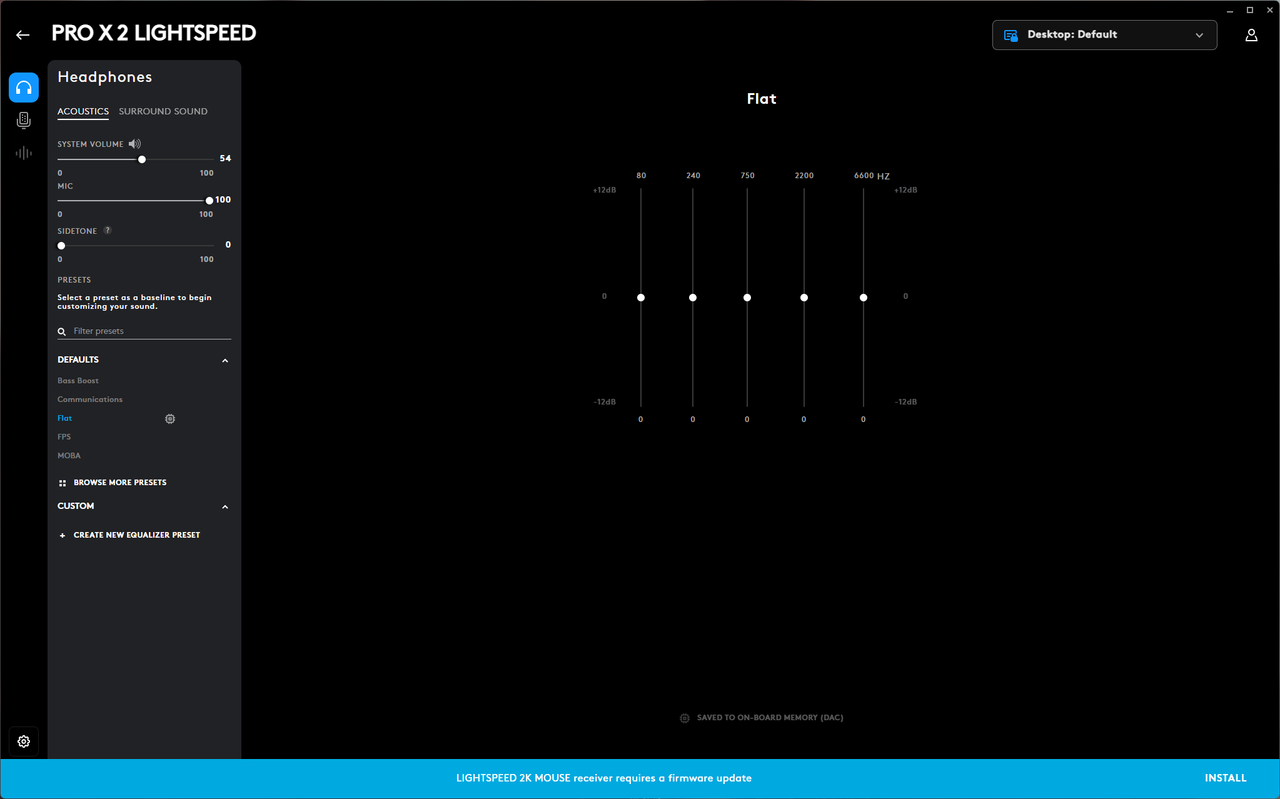
Task: Install the firmware update
Action: click(1225, 778)
